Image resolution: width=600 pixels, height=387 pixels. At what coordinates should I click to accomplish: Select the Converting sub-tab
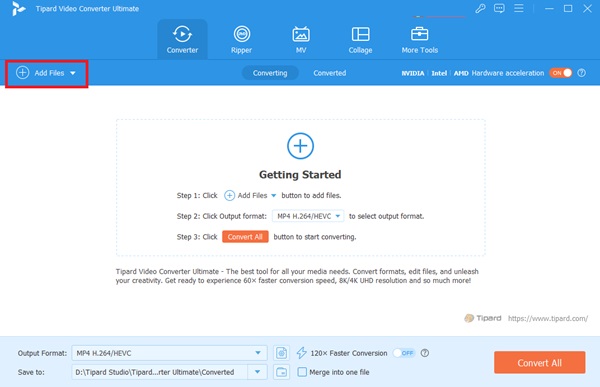click(x=270, y=73)
